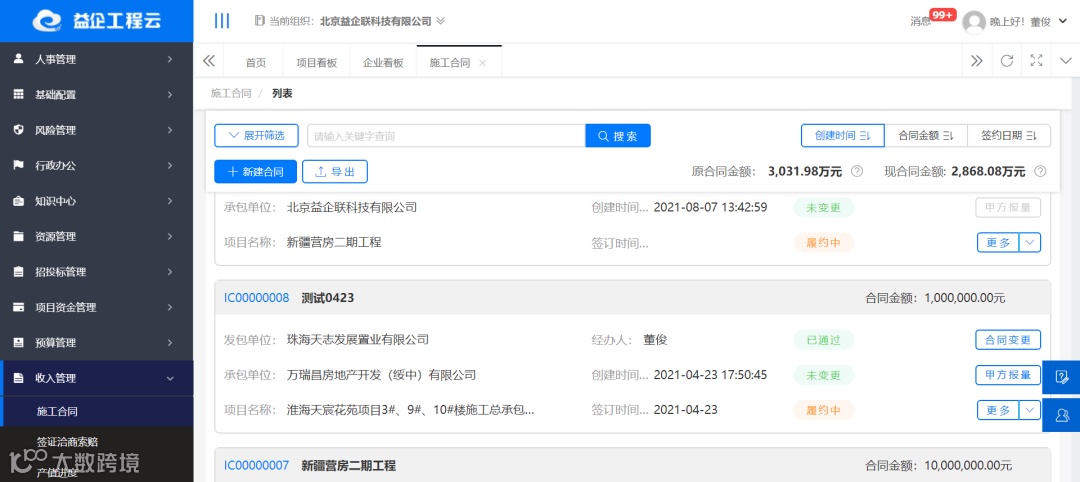The image size is (1080, 482).
Task: Click the 已通过 status tag
Action: [x=823, y=339]
